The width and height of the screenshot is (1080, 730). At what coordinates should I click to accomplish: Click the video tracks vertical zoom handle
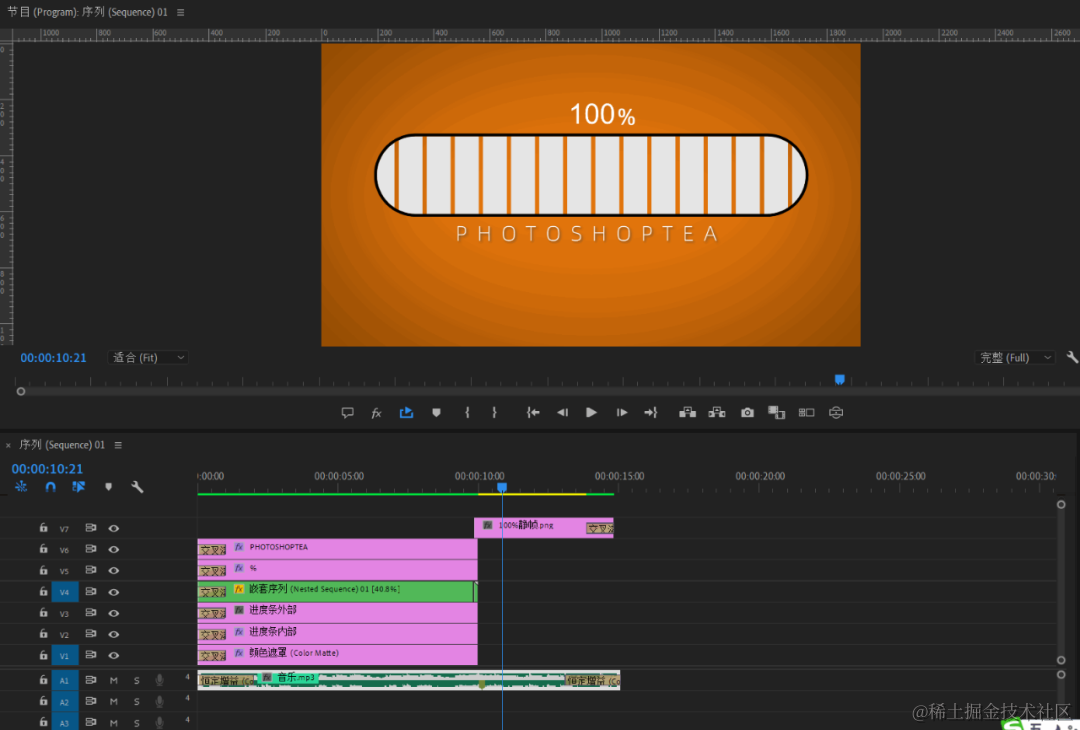(1061, 504)
